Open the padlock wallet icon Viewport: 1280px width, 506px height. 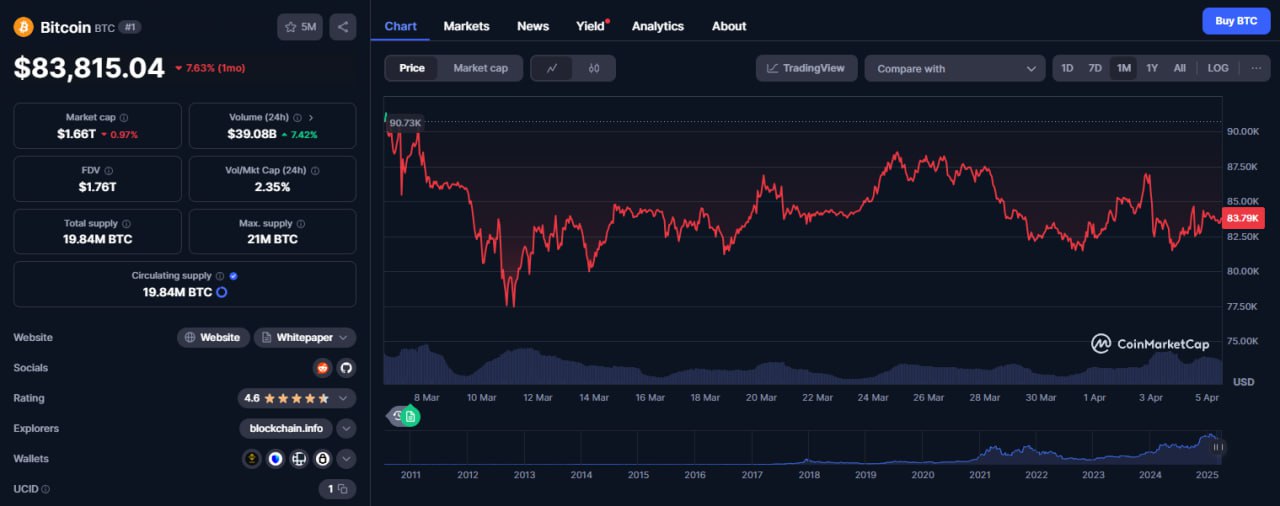point(323,459)
